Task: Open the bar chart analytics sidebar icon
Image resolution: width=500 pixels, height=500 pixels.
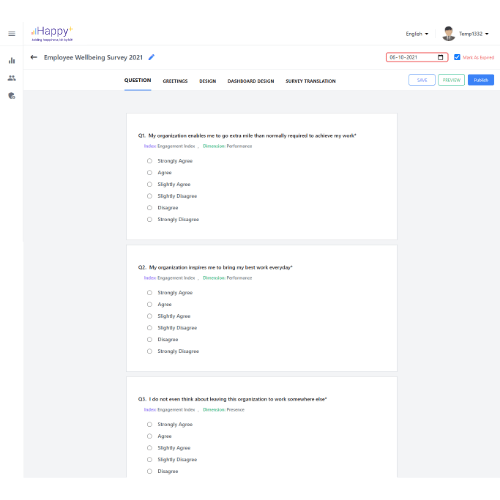Action: click(12, 60)
